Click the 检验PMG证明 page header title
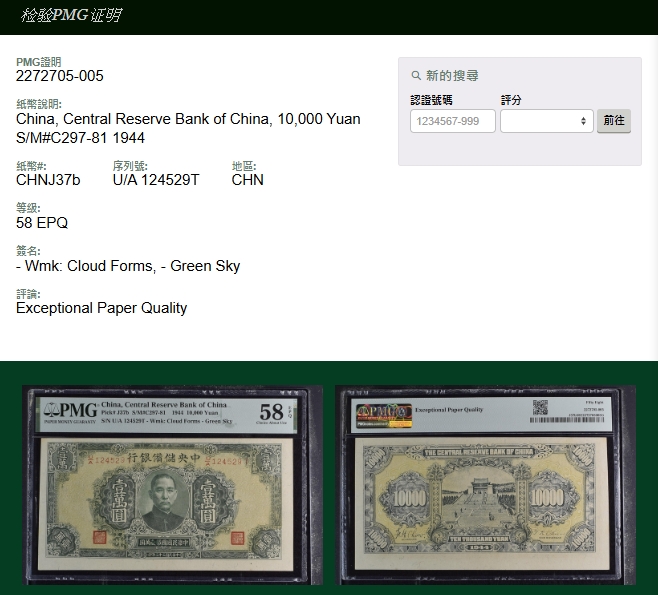Viewport: 658px width, 595px height. pos(71,16)
